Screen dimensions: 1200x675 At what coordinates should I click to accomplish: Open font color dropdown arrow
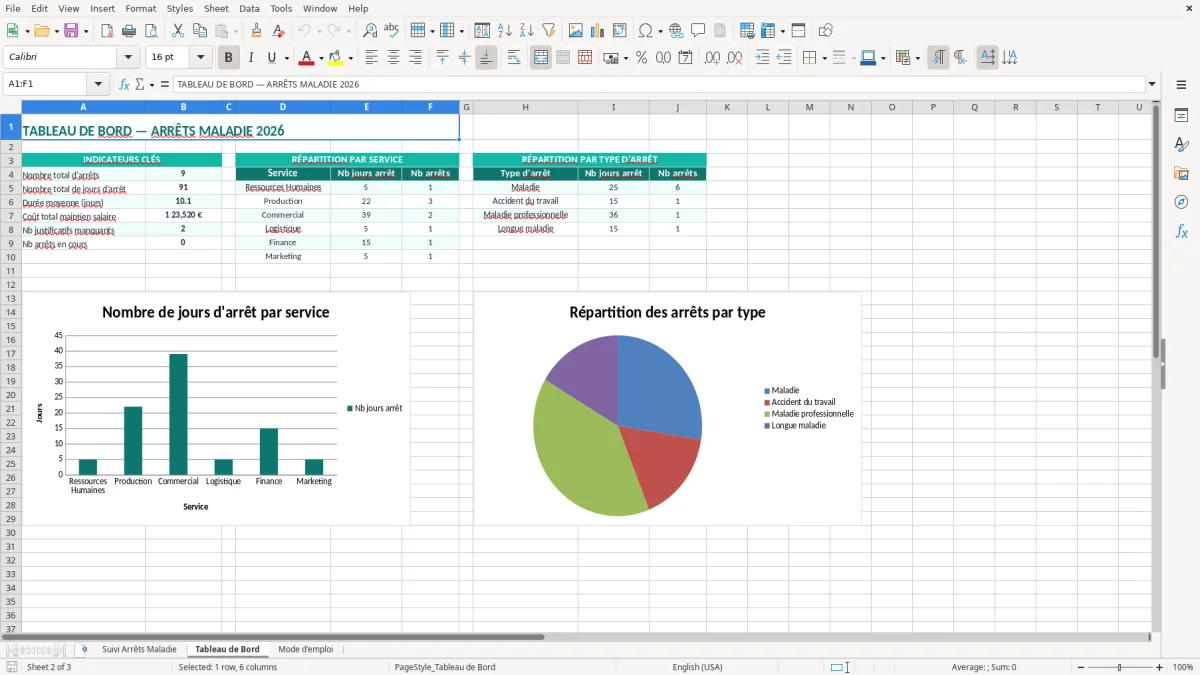320,58
